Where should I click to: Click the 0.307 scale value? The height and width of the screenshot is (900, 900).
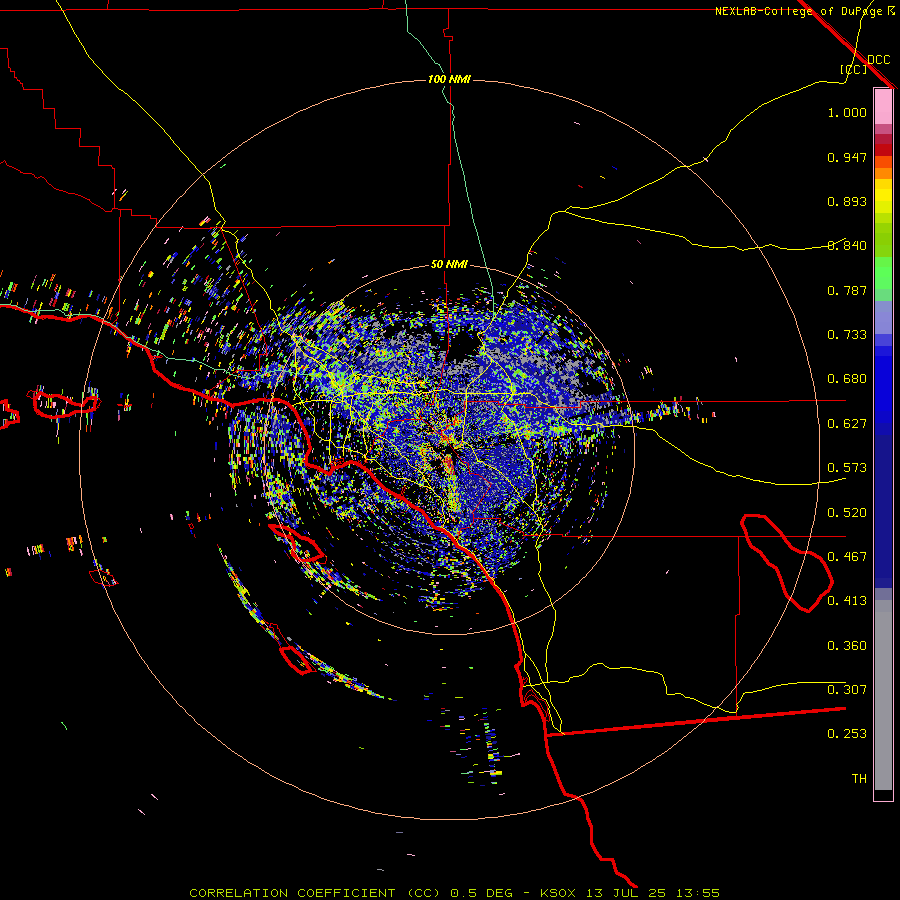coord(847,690)
